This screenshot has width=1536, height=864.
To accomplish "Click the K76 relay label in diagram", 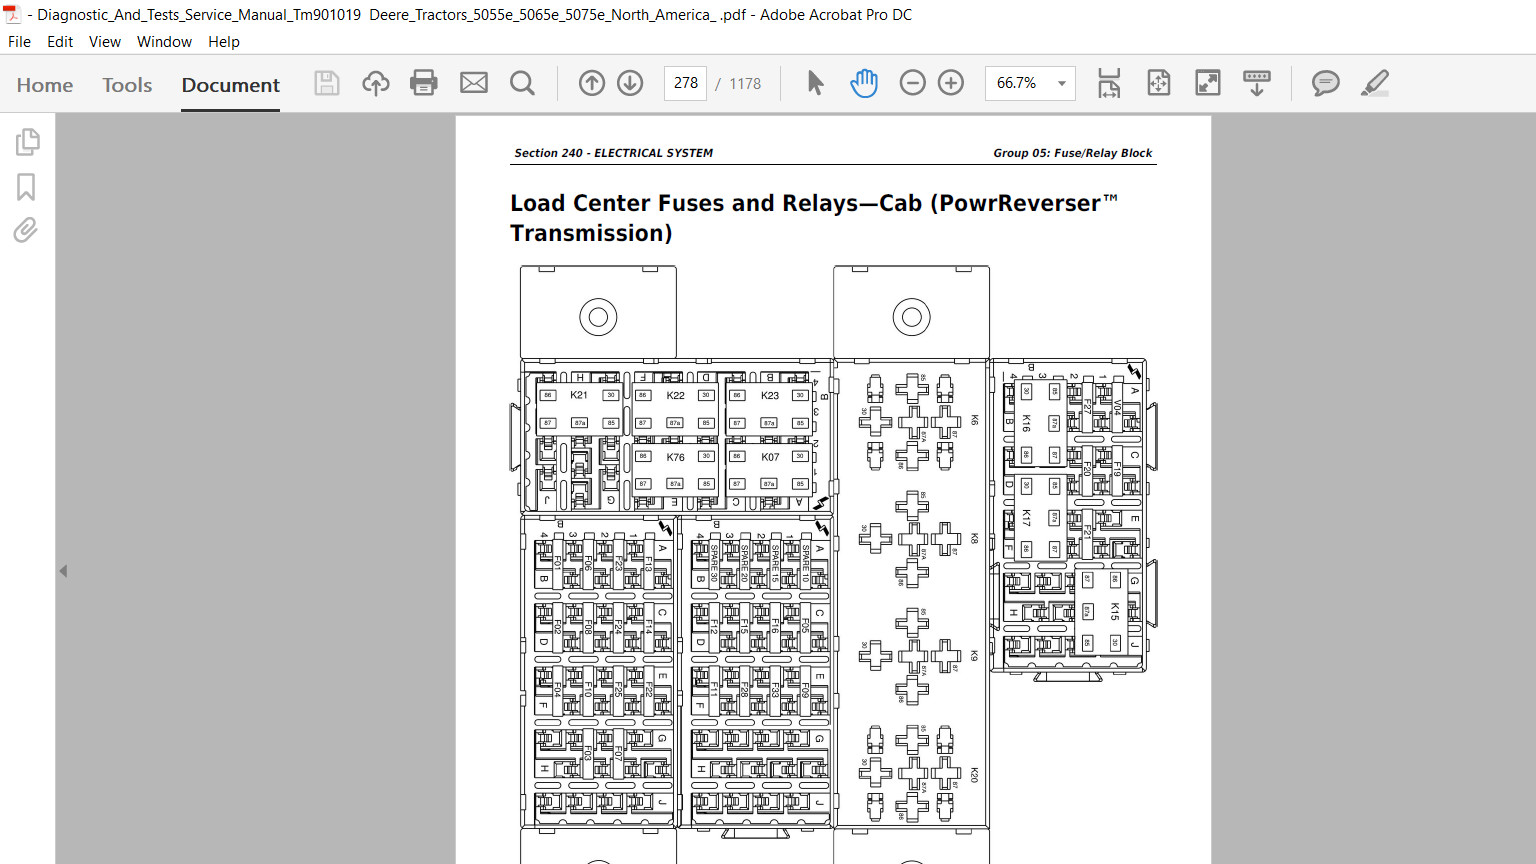I will click(x=676, y=457).
